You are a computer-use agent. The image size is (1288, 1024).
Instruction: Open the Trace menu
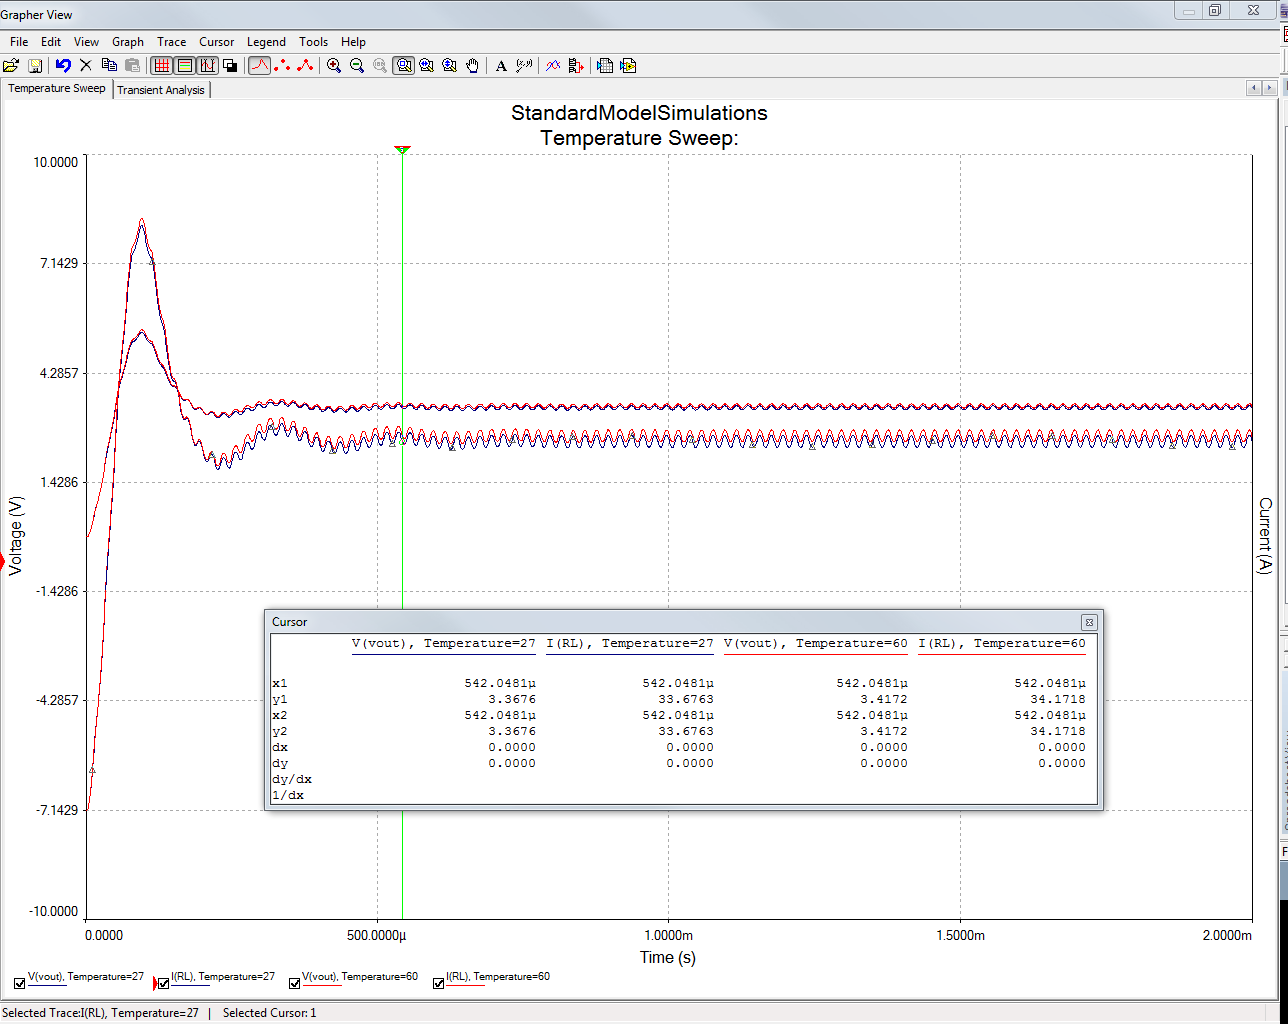pyautogui.click(x=172, y=42)
